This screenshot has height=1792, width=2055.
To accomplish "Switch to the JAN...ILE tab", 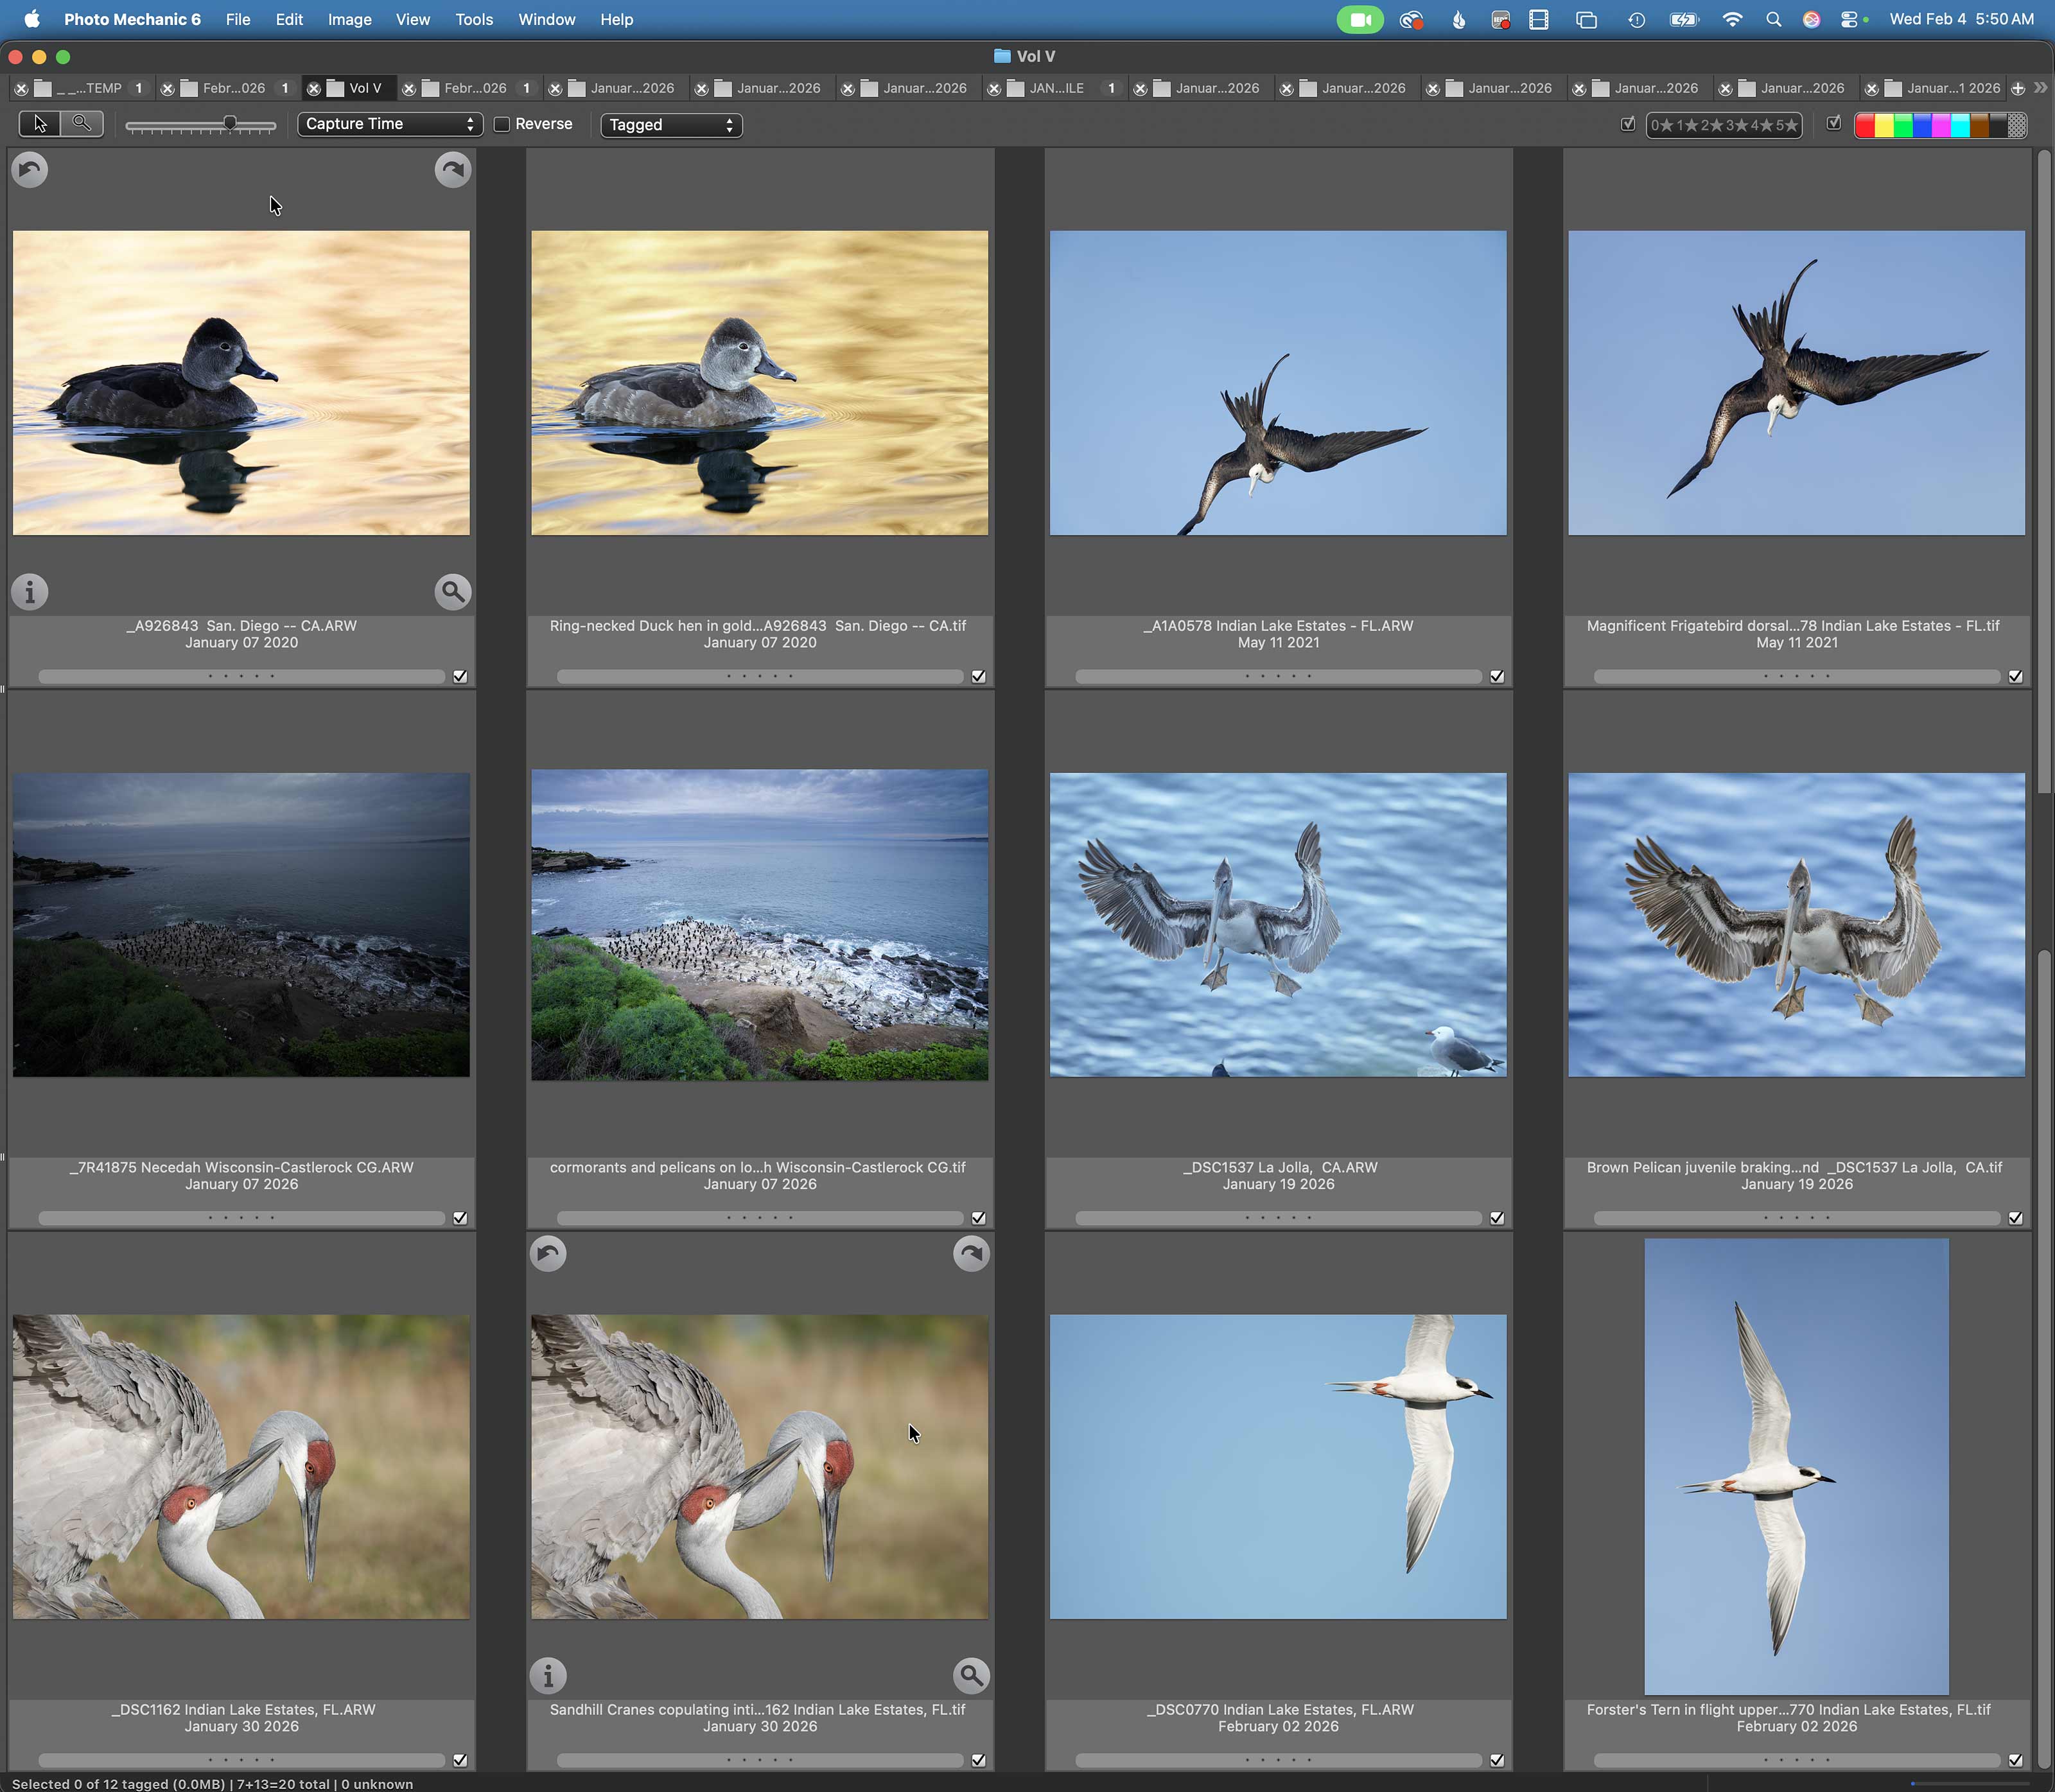I will (1056, 88).
